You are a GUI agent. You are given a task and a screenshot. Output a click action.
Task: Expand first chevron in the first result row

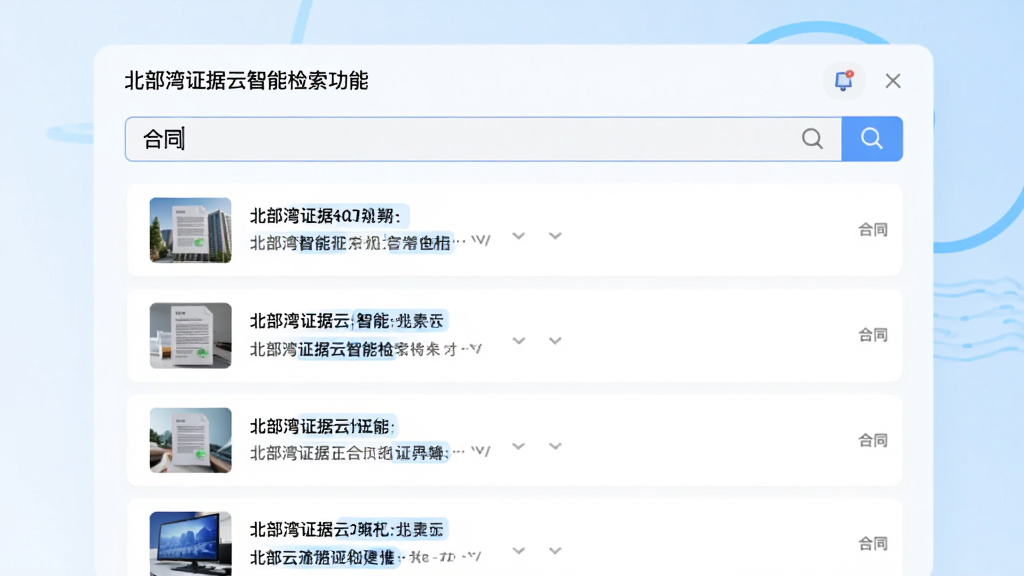tap(519, 236)
